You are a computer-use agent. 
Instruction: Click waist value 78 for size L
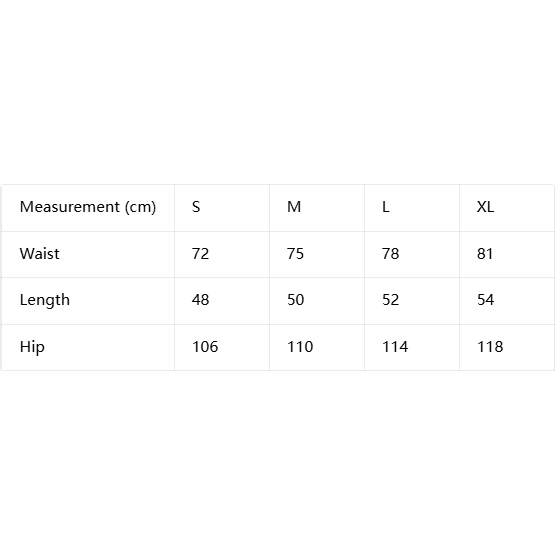click(412, 254)
